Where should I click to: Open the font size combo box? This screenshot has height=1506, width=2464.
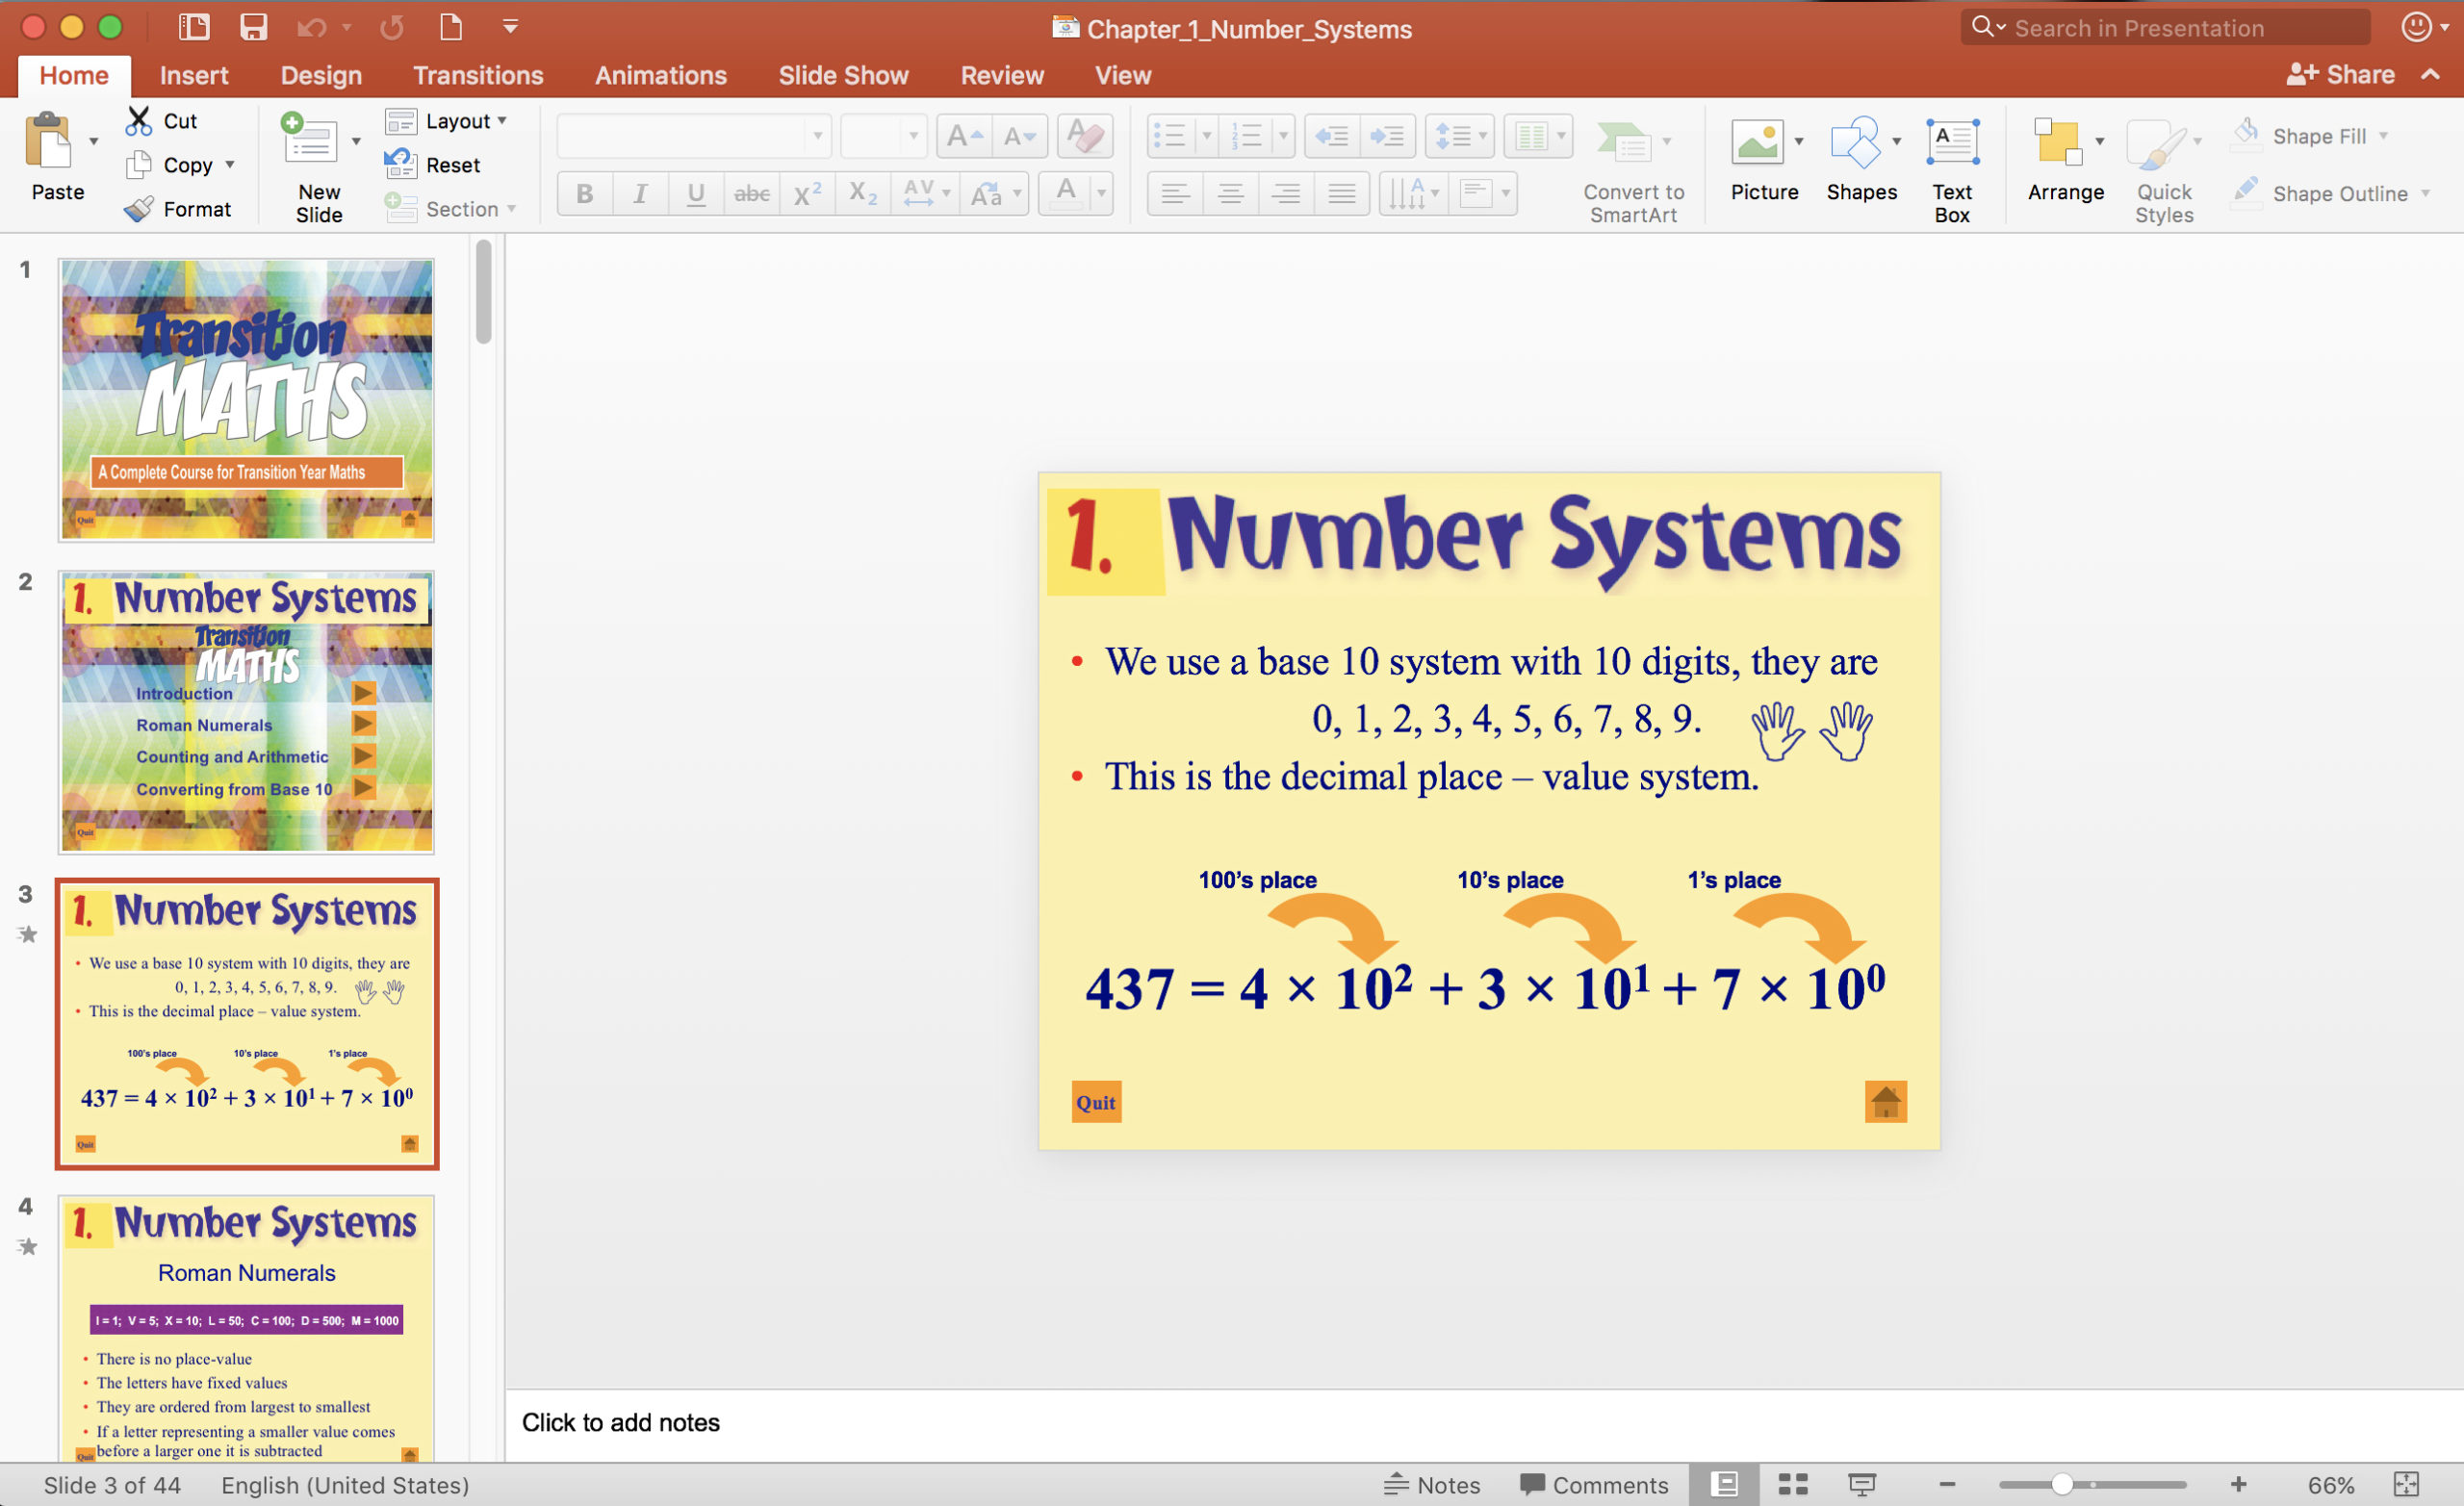pyautogui.click(x=883, y=136)
